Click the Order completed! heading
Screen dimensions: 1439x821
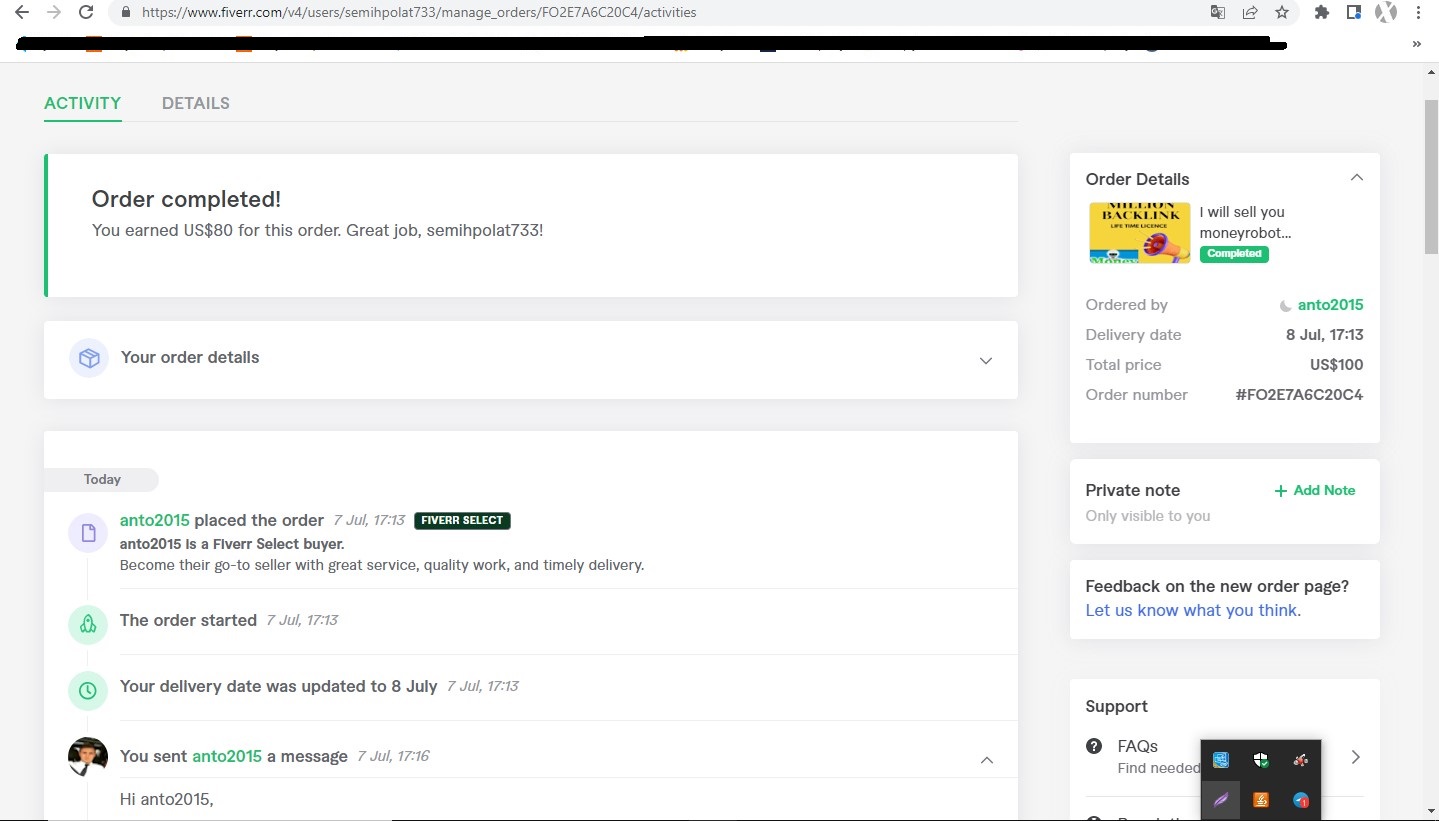click(186, 199)
